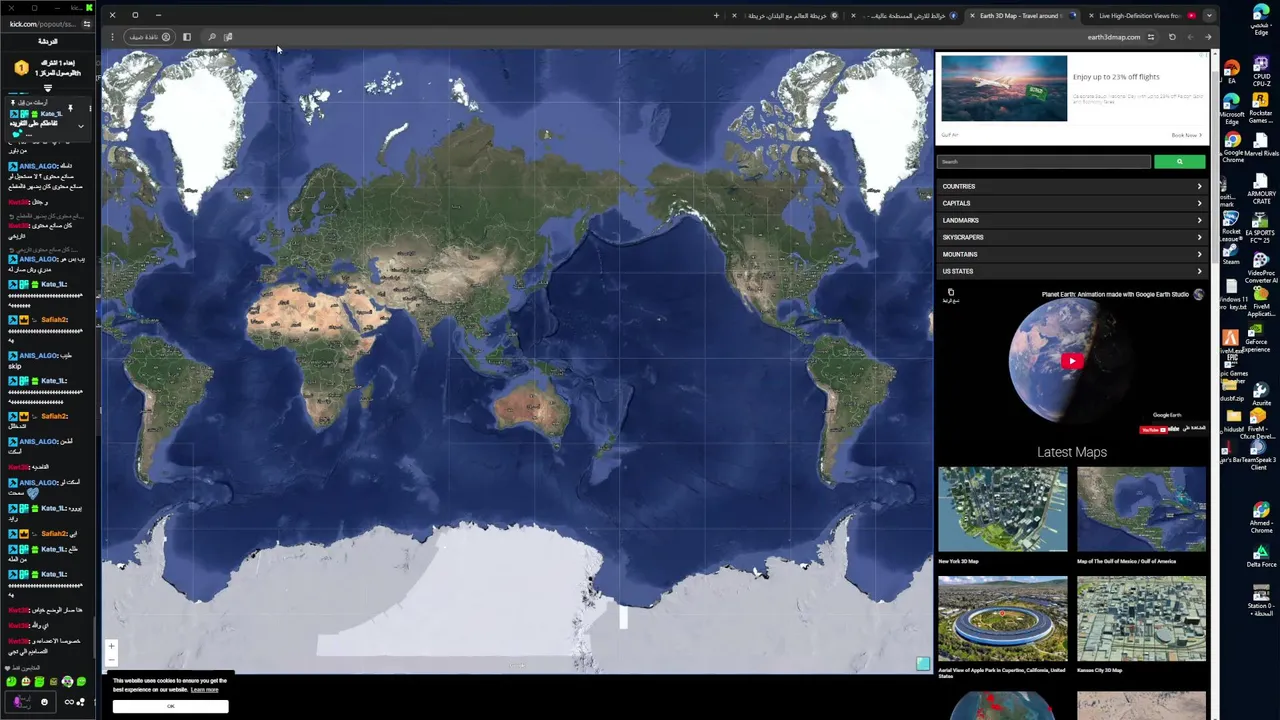Close the Earth 3D Map tab

[x=971, y=16]
